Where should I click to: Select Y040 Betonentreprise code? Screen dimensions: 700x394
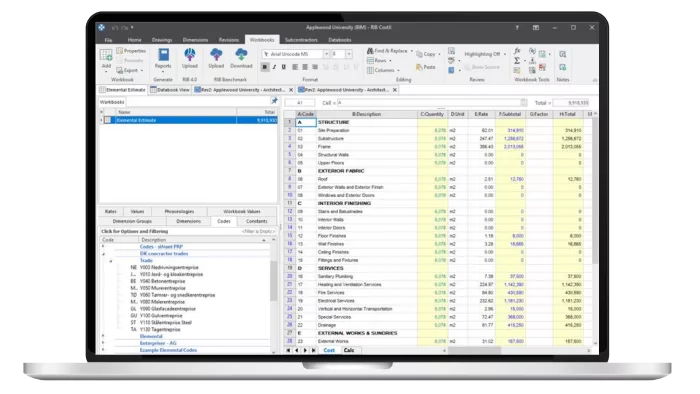[162, 281]
